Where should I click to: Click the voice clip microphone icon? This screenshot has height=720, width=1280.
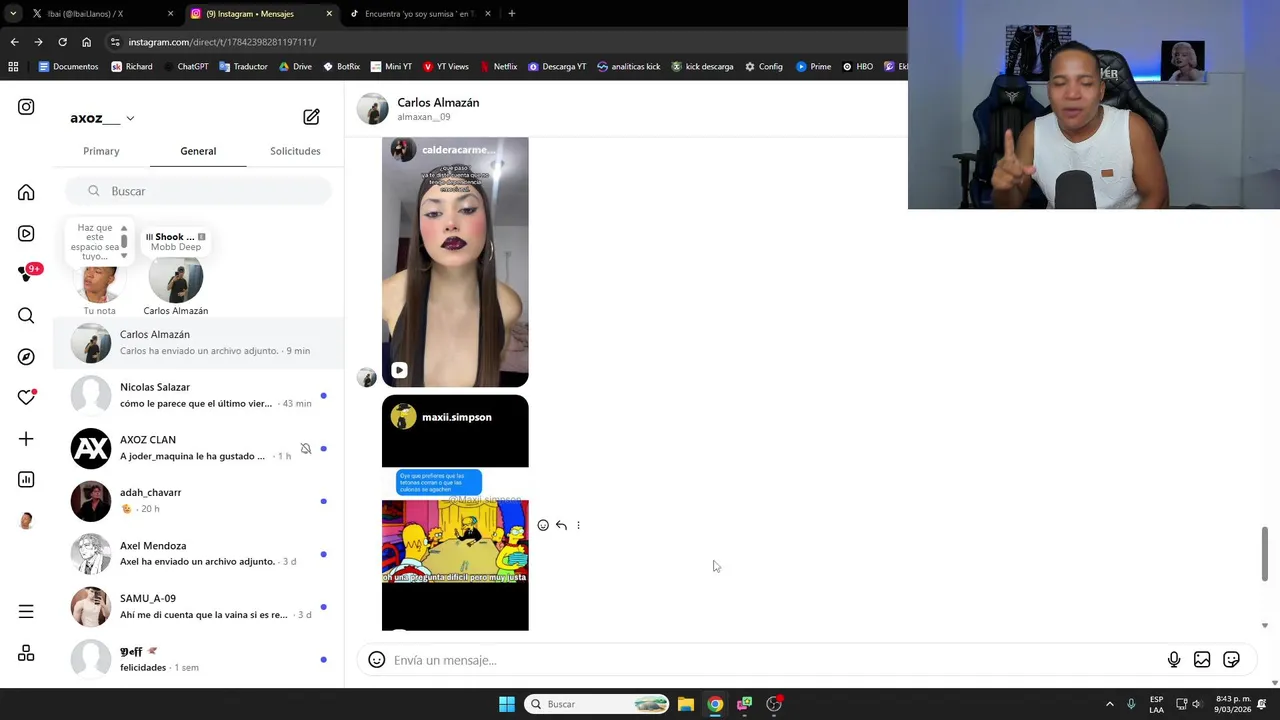[x=1174, y=660]
